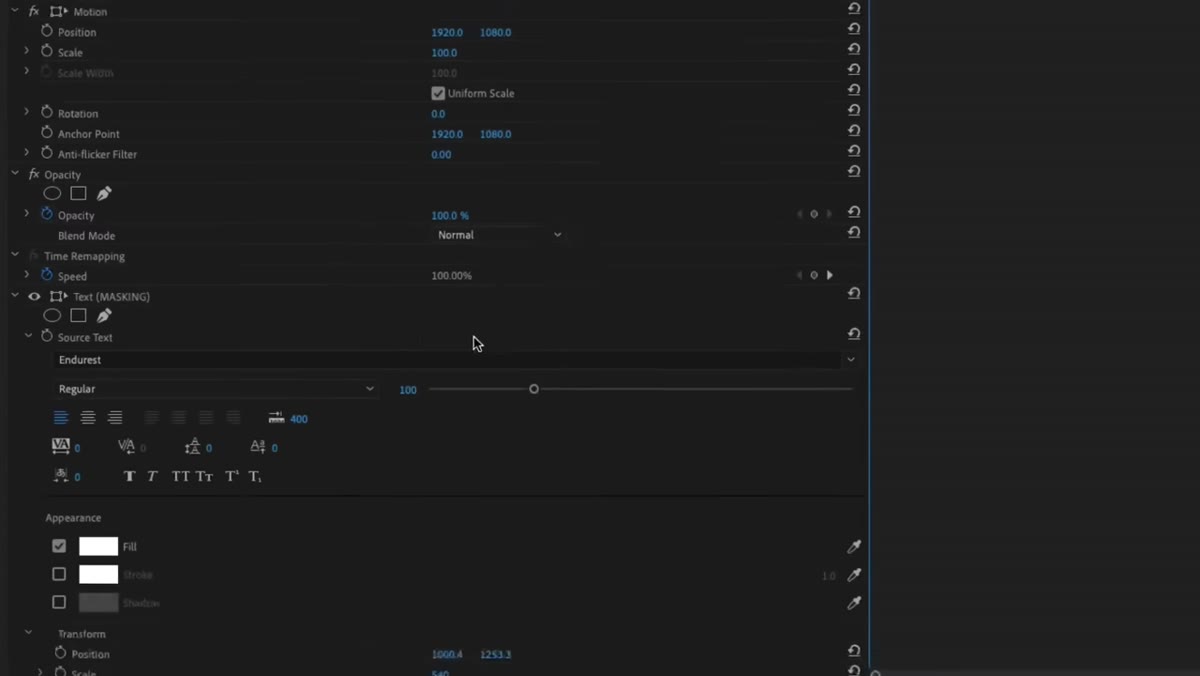
Task: Select the pen mask tool under Opacity
Action: [x=104, y=193]
